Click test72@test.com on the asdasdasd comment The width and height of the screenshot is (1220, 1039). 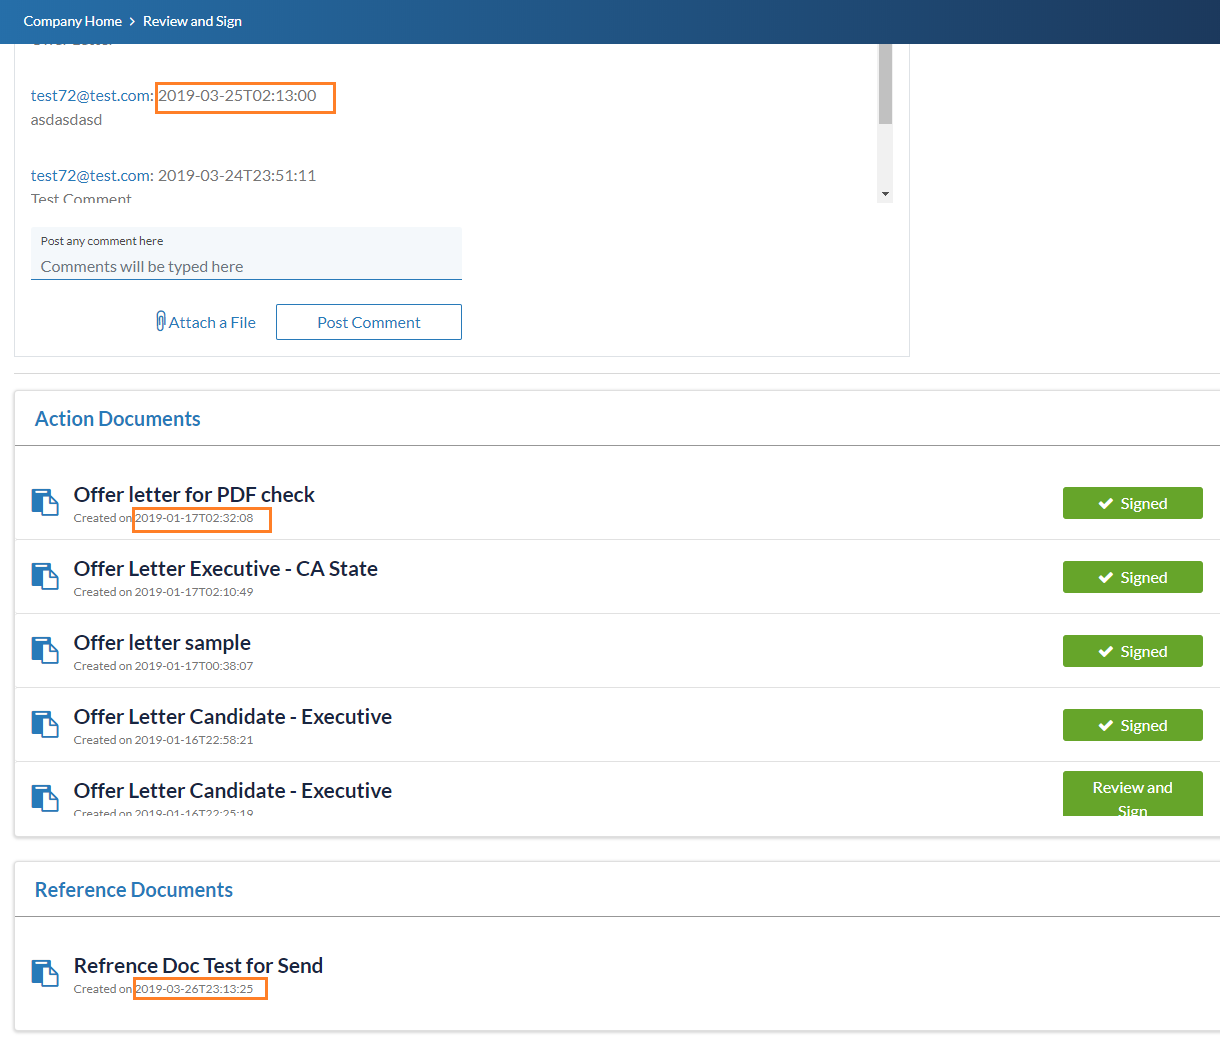pyautogui.click(x=91, y=96)
